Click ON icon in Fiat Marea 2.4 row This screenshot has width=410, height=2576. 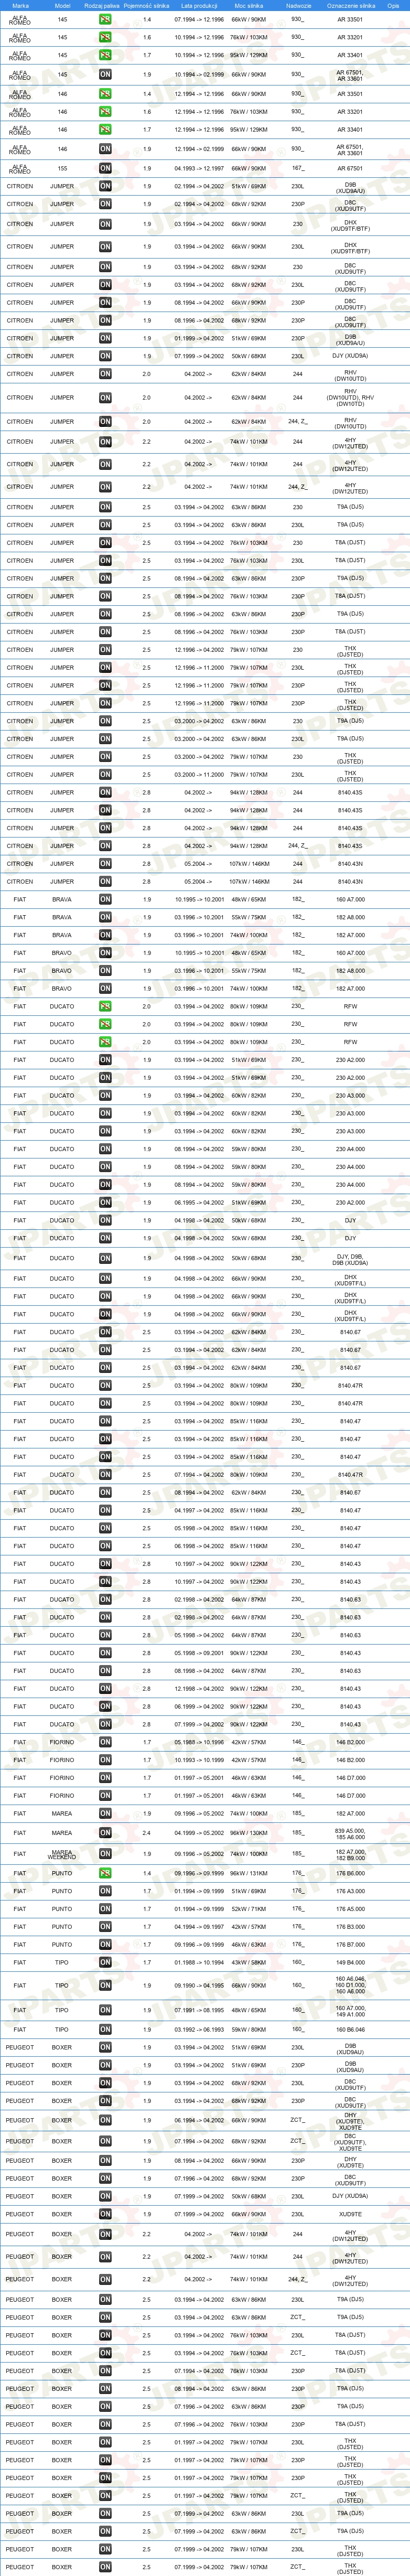tap(105, 1833)
